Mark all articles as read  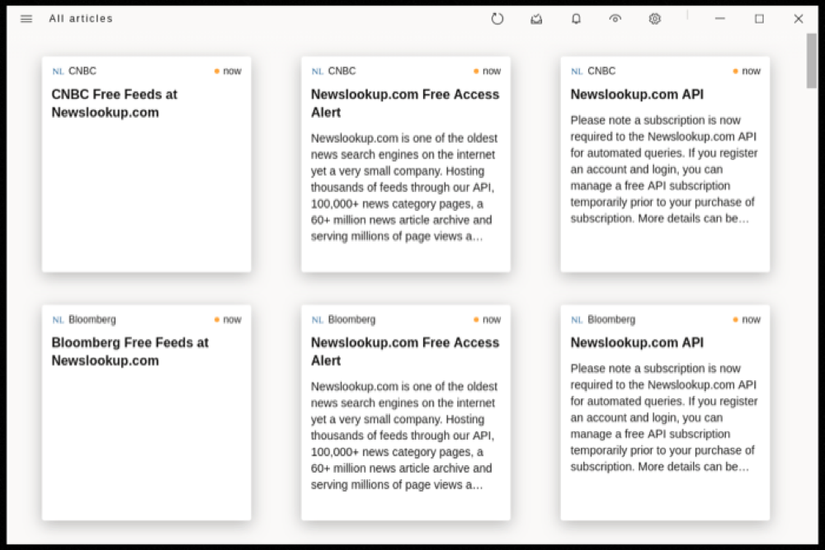pyautogui.click(x=536, y=19)
